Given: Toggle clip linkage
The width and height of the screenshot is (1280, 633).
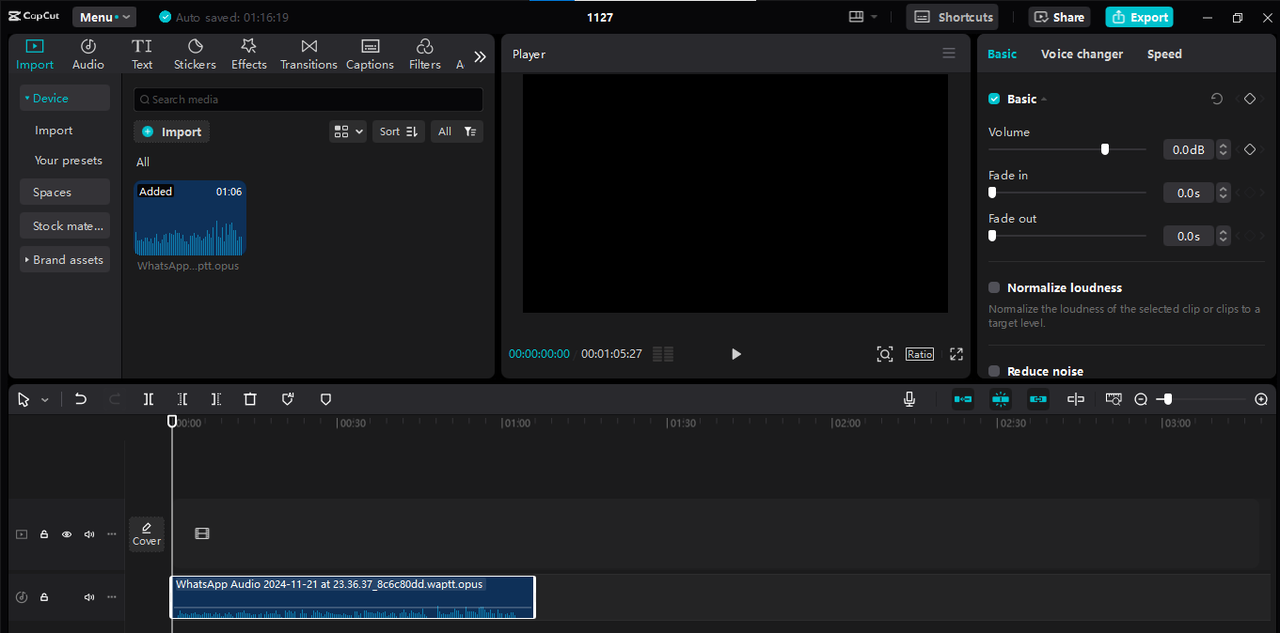Looking at the screenshot, I should 1039,399.
